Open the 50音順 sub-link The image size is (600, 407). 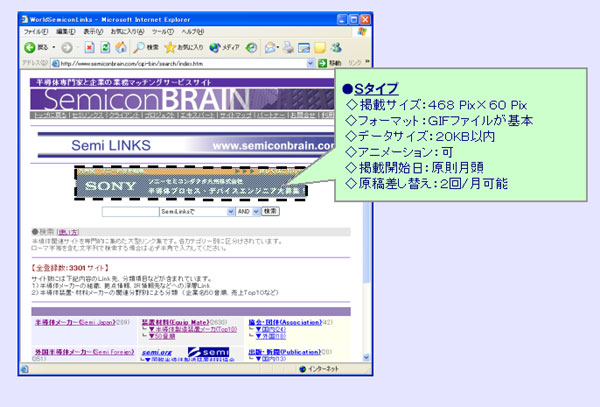pos(162,336)
